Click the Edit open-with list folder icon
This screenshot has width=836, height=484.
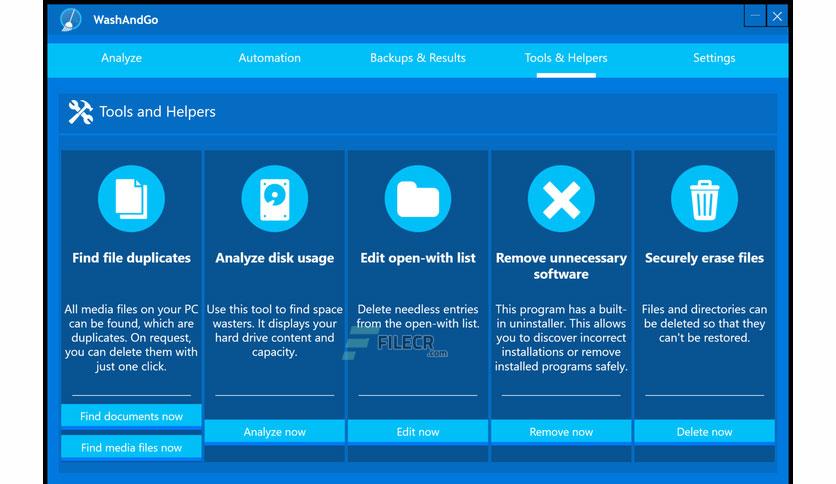coord(418,198)
